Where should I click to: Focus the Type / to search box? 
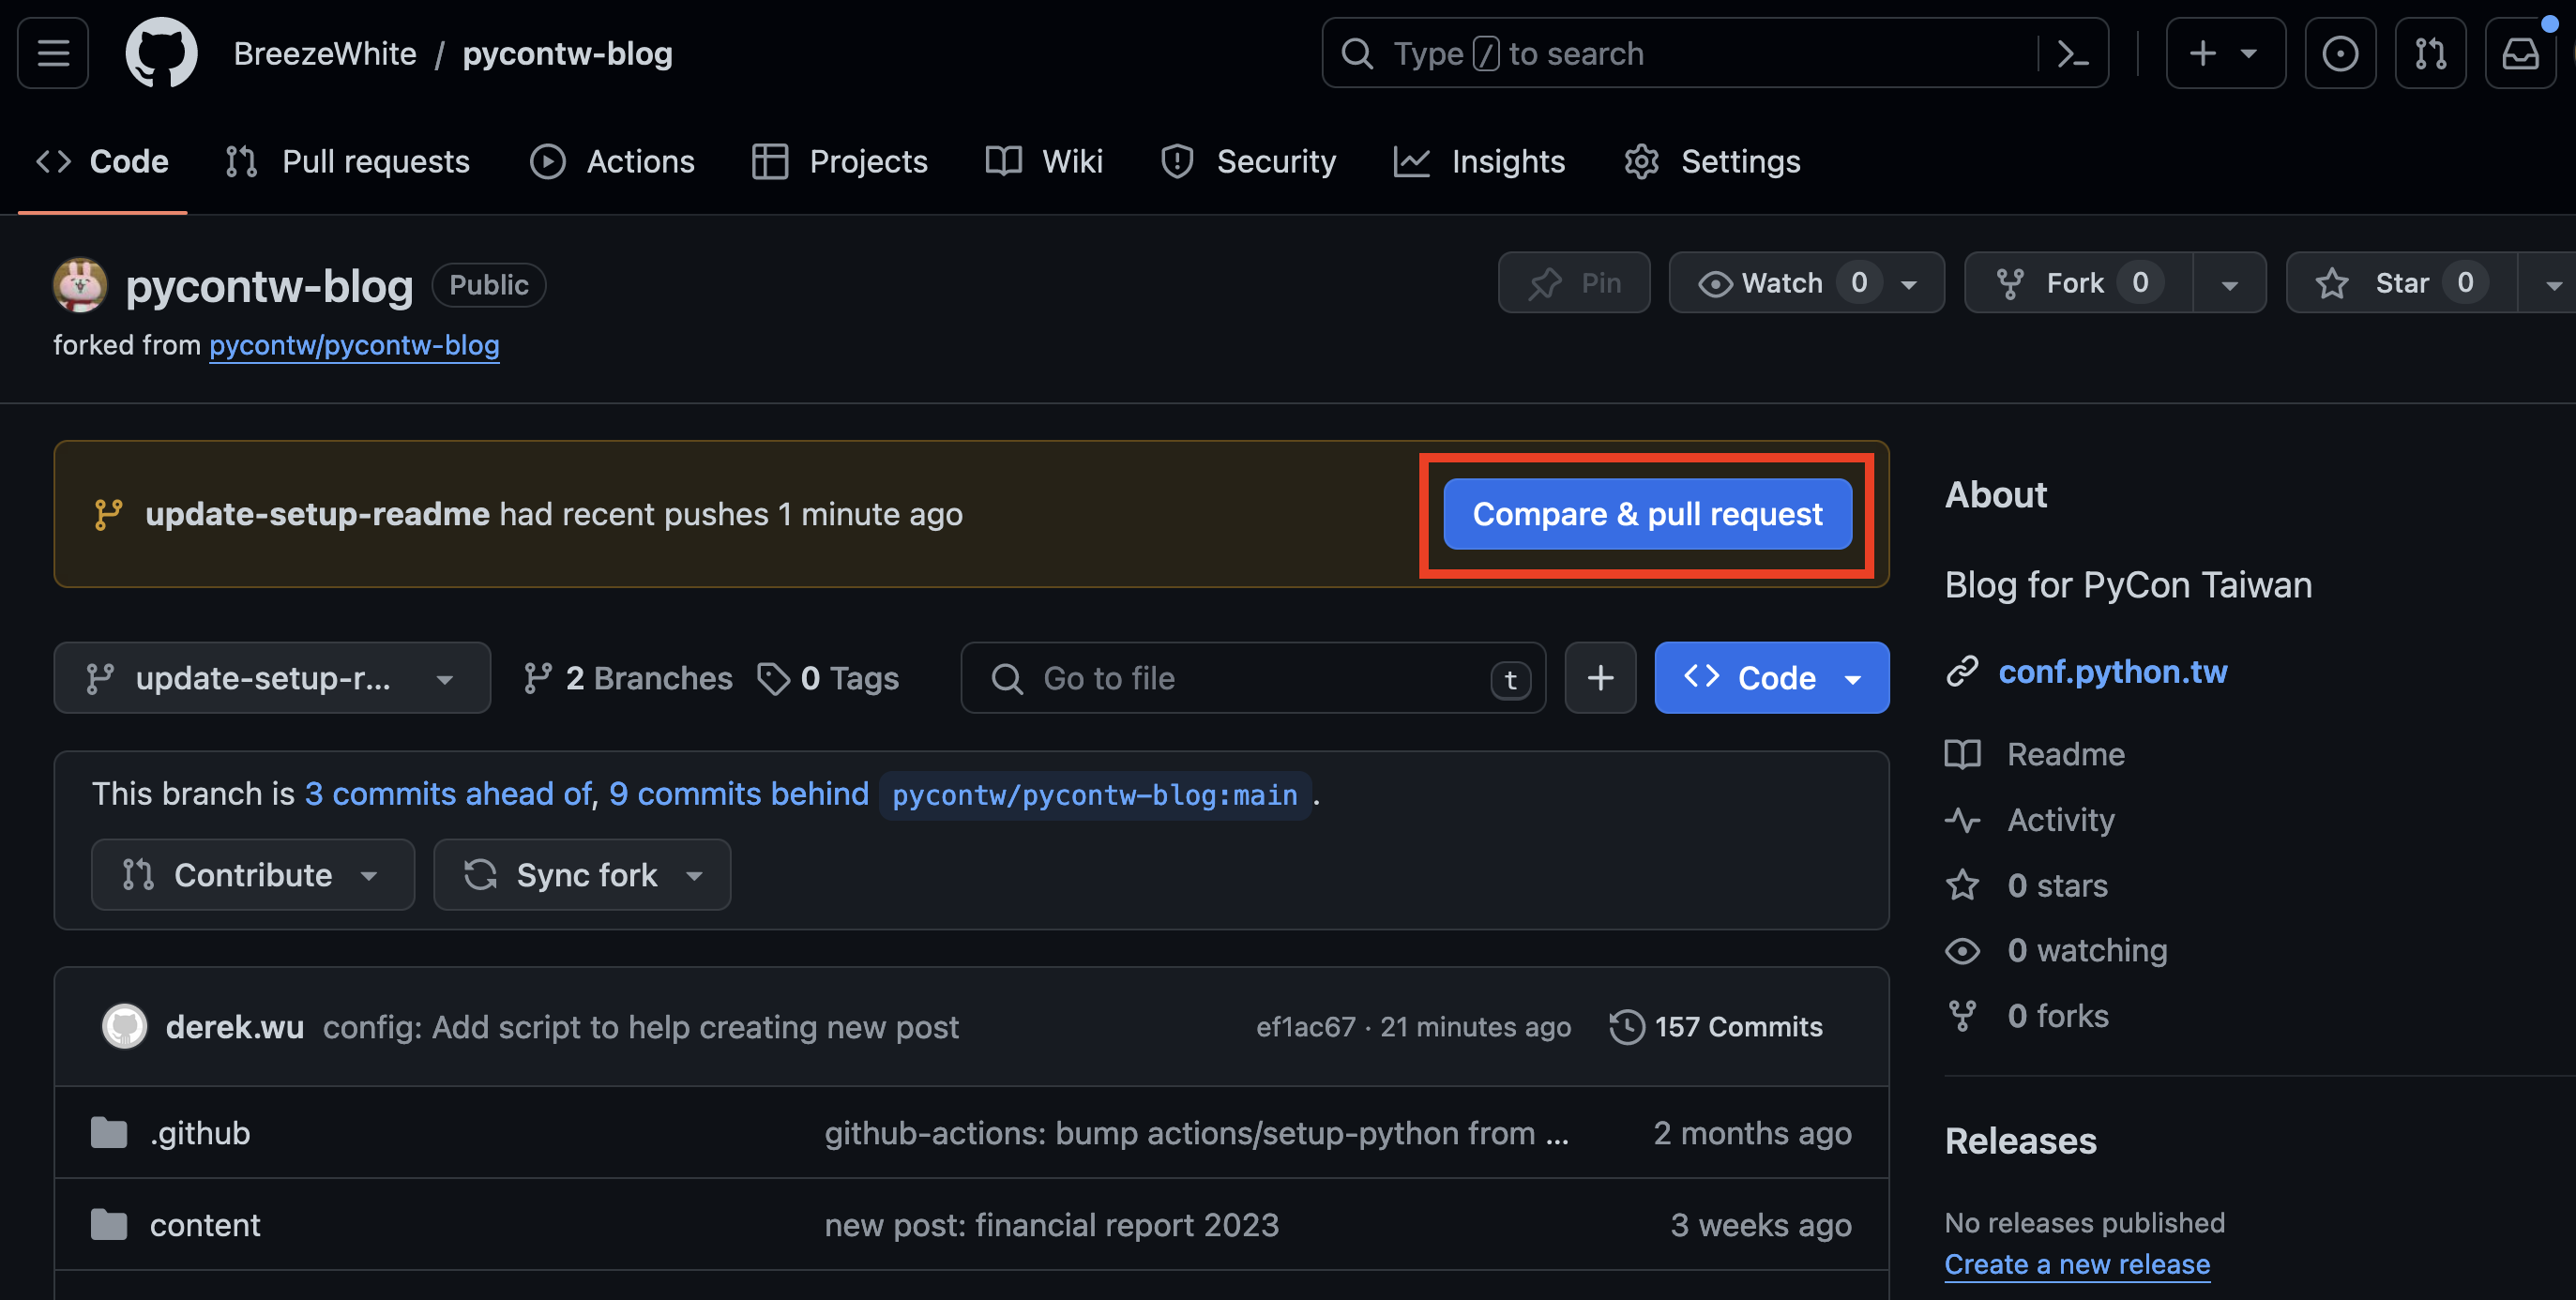coord(1680,53)
